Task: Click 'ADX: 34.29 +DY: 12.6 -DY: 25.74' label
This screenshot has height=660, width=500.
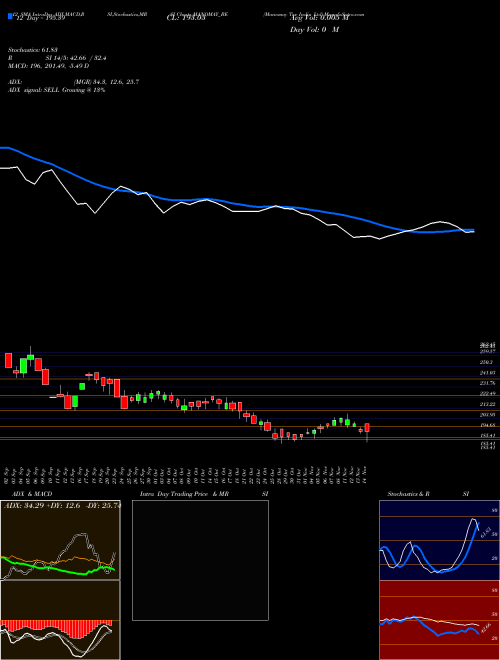Action: pyautogui.click(x=62, y=505)
